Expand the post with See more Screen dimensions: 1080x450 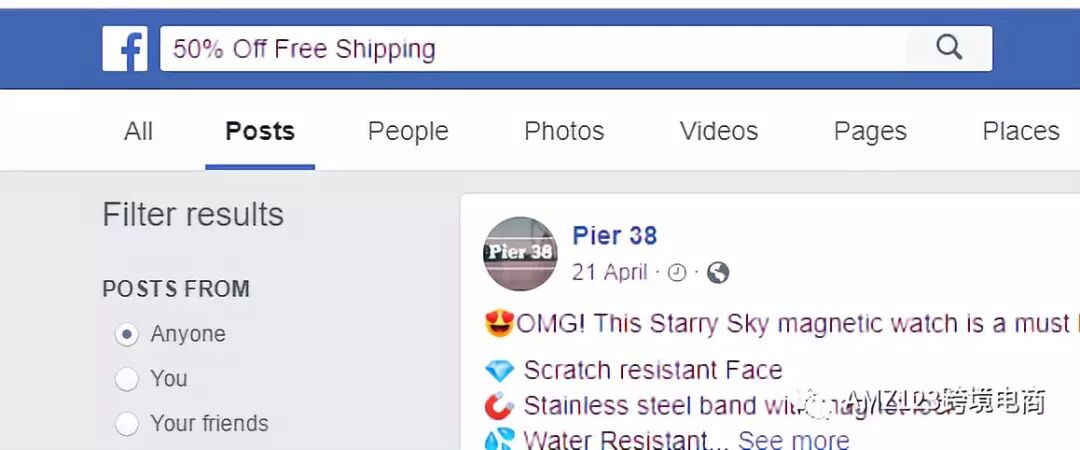[x=793, y=440]
